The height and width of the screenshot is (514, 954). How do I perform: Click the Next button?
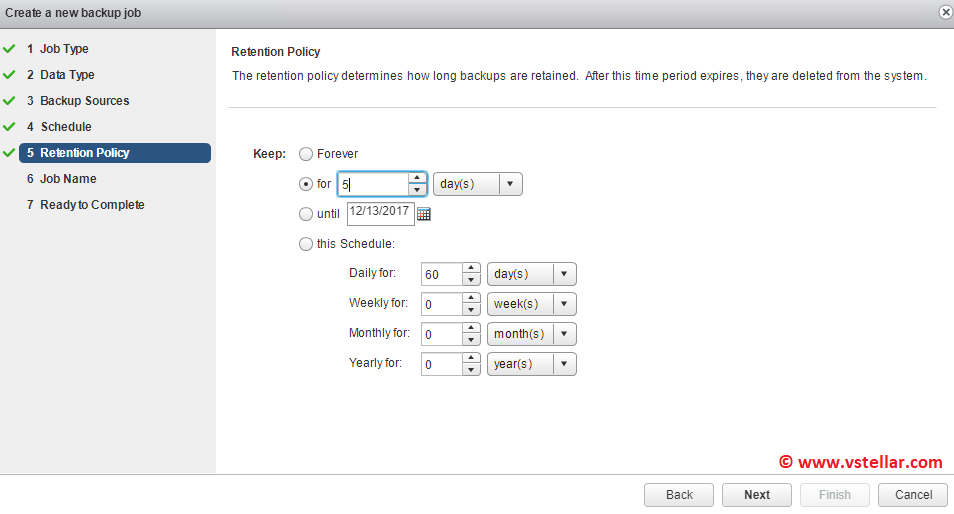pos(757,495)
